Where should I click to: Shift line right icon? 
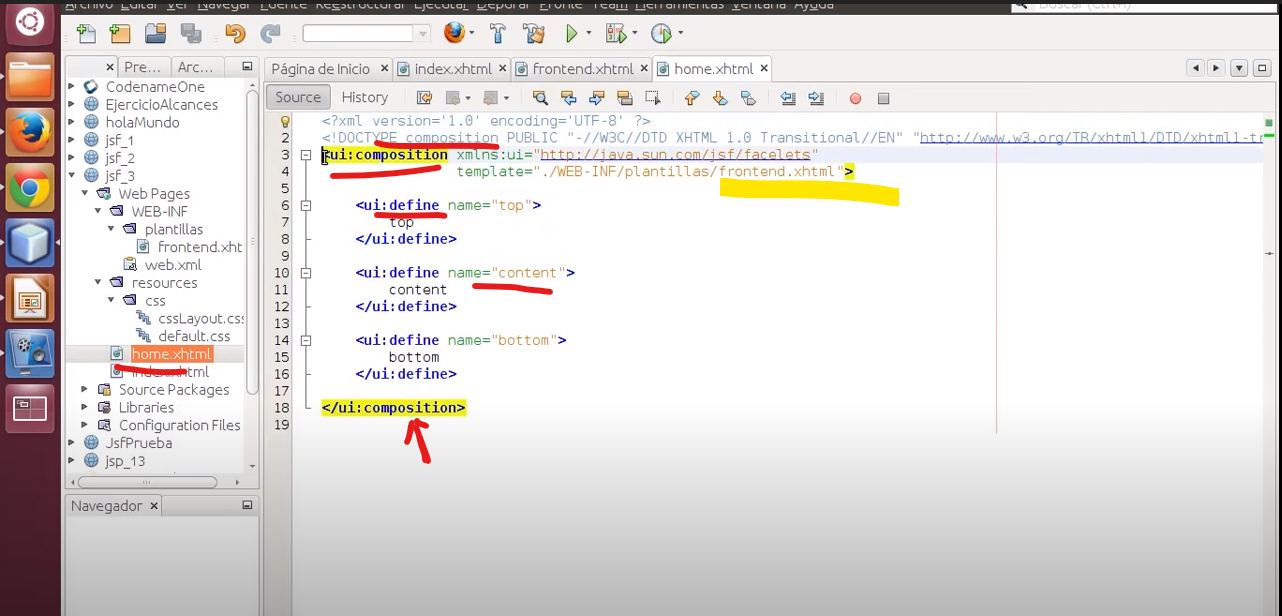(816, 98)
